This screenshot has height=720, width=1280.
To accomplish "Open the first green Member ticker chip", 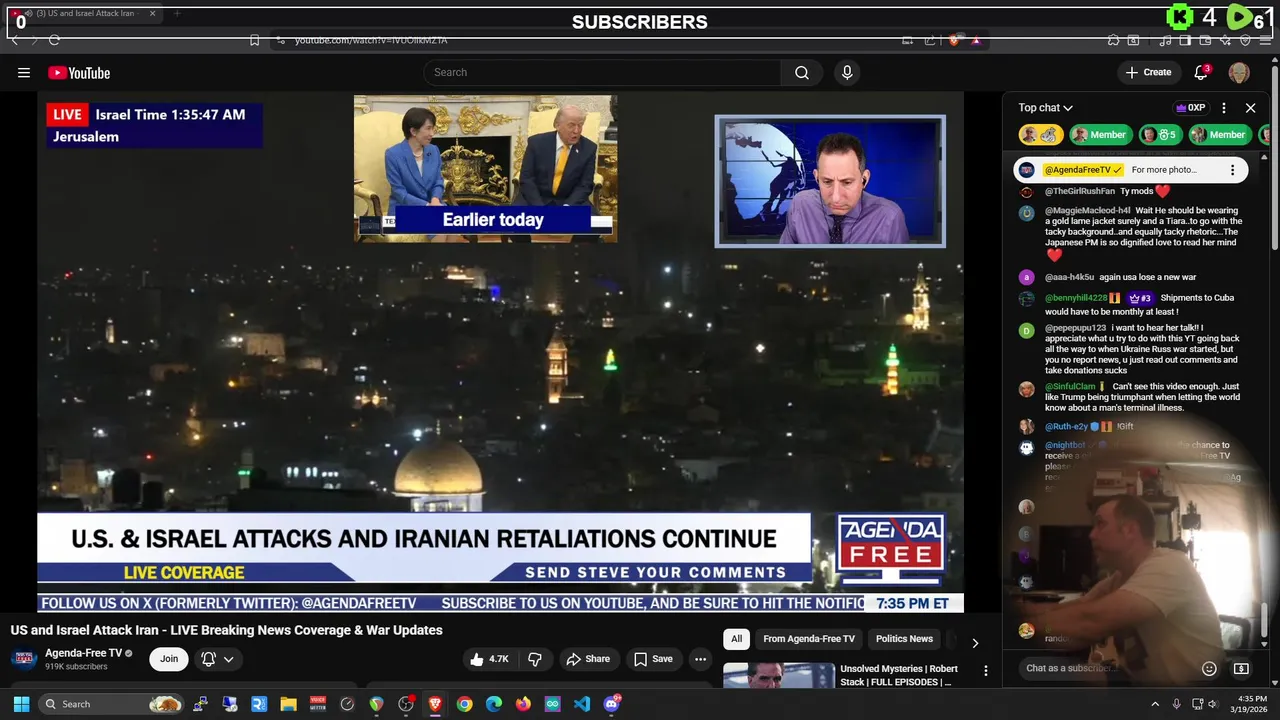I will [1099, 134].
